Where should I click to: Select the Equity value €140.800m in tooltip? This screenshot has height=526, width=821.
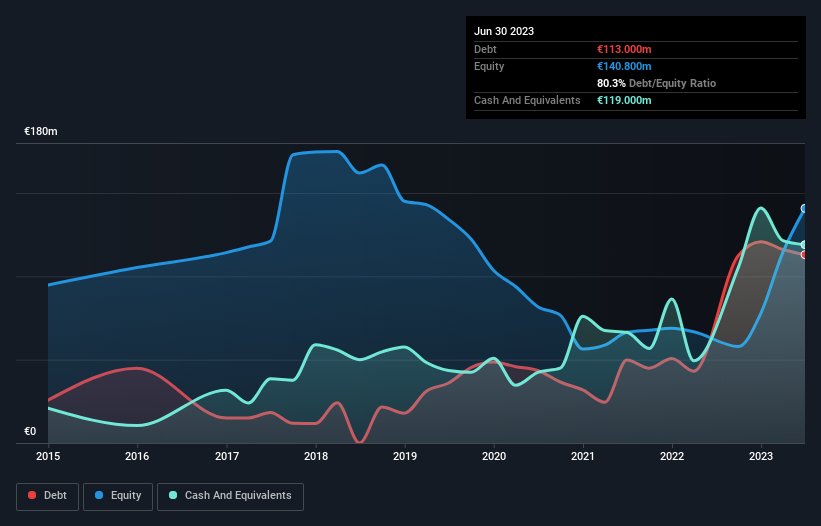click(x=623, y=66)
